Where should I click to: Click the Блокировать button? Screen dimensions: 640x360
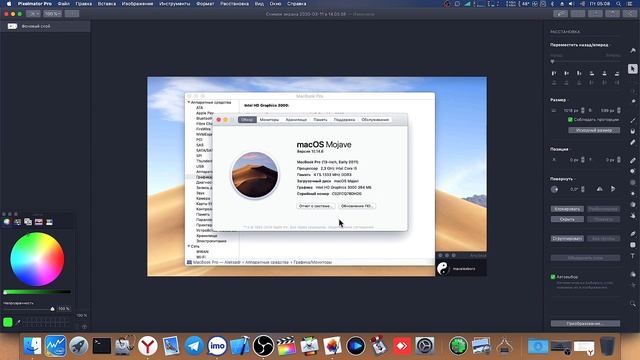coord(567,209)
